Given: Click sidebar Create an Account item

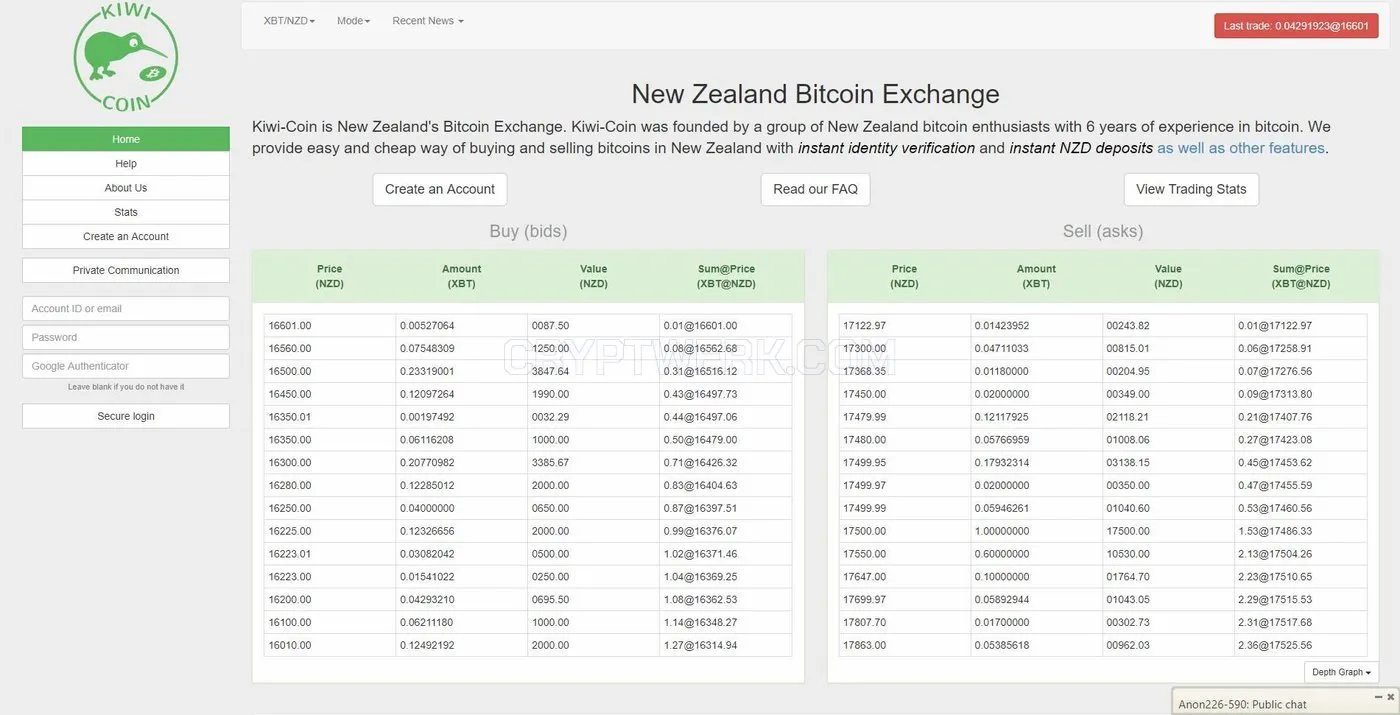Looking at the screenshot, I should click(126, 236).
